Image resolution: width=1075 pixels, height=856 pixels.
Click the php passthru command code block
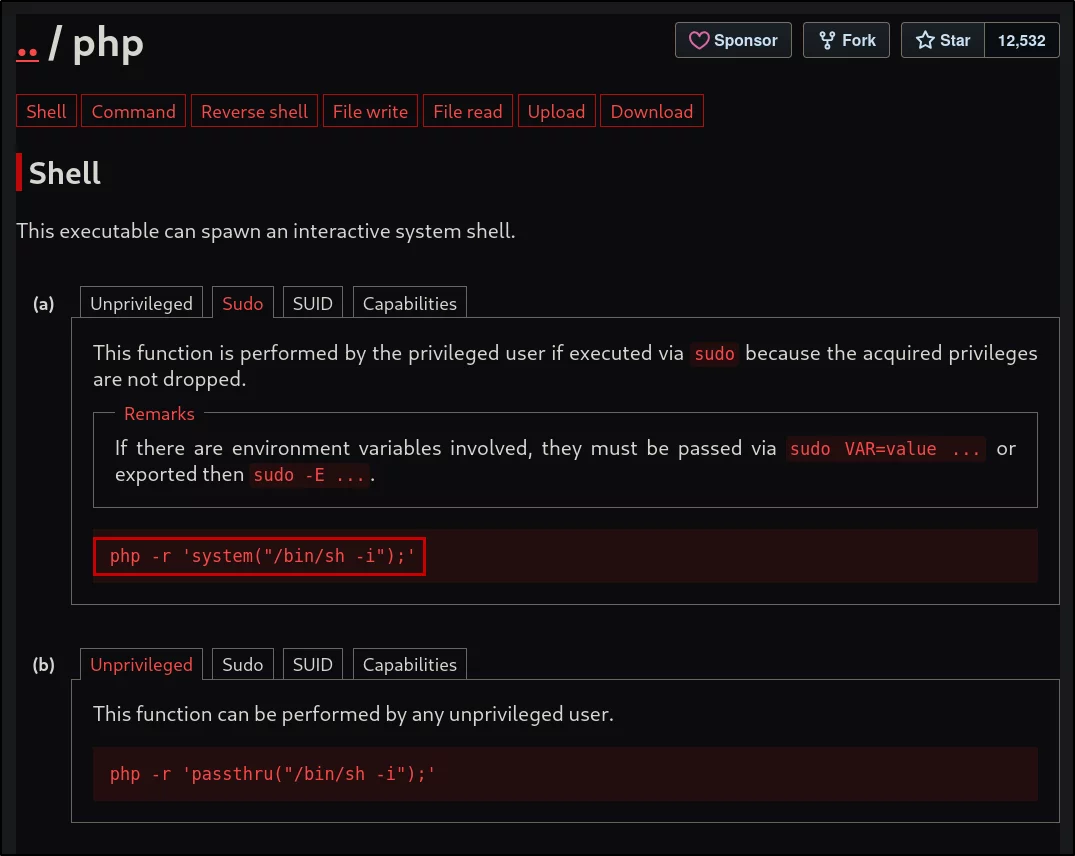[x=565, y=774]
